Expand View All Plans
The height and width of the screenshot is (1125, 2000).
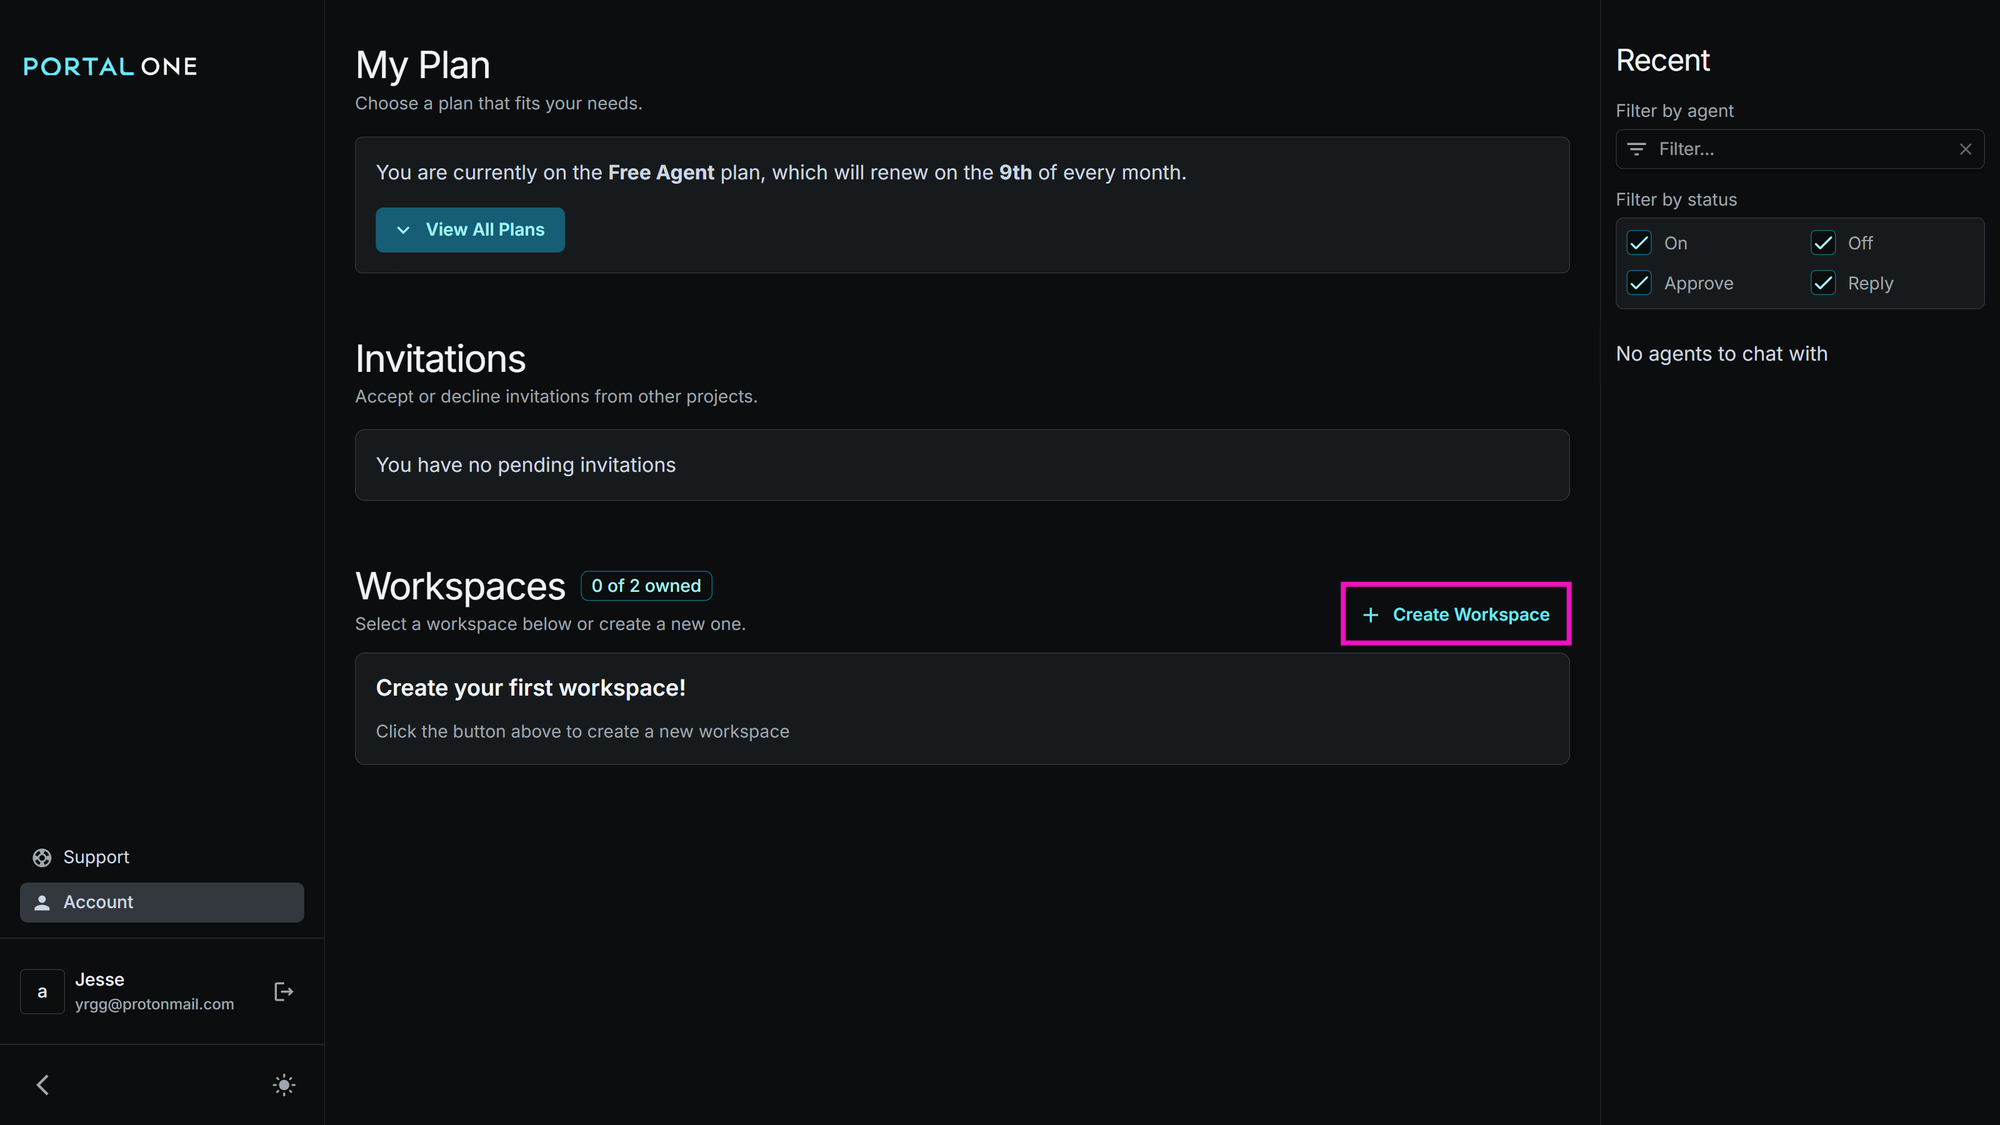(x=470, y=230)
